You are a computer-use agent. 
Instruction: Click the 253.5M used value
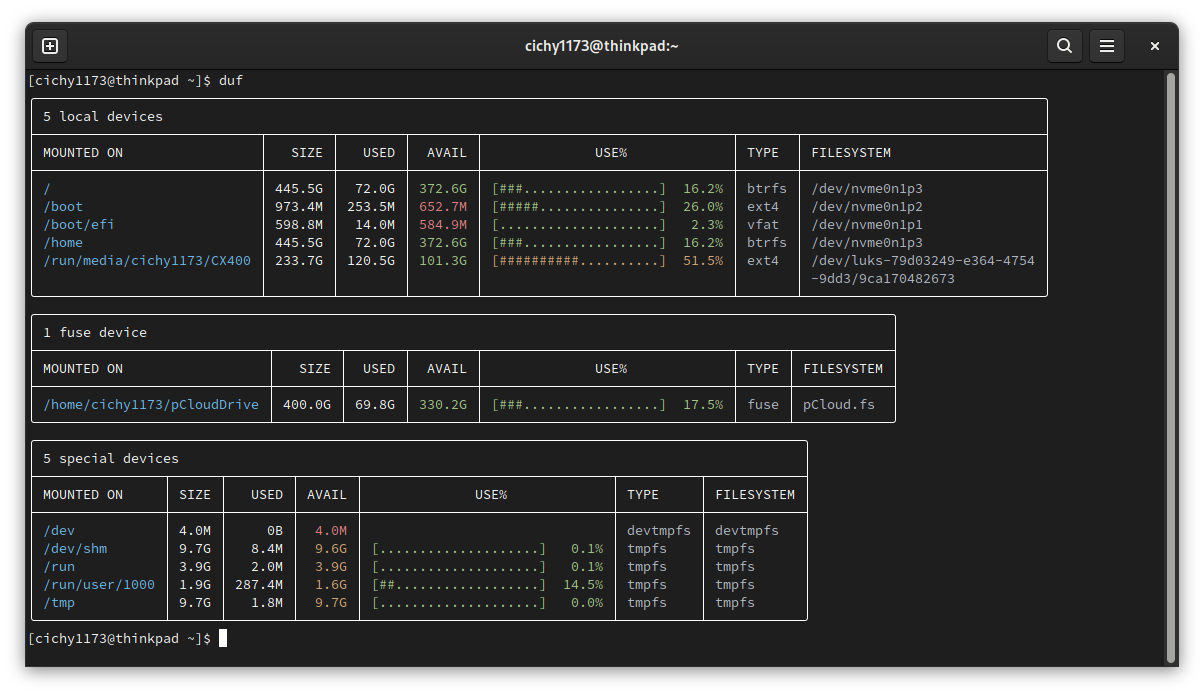[371, 206]
